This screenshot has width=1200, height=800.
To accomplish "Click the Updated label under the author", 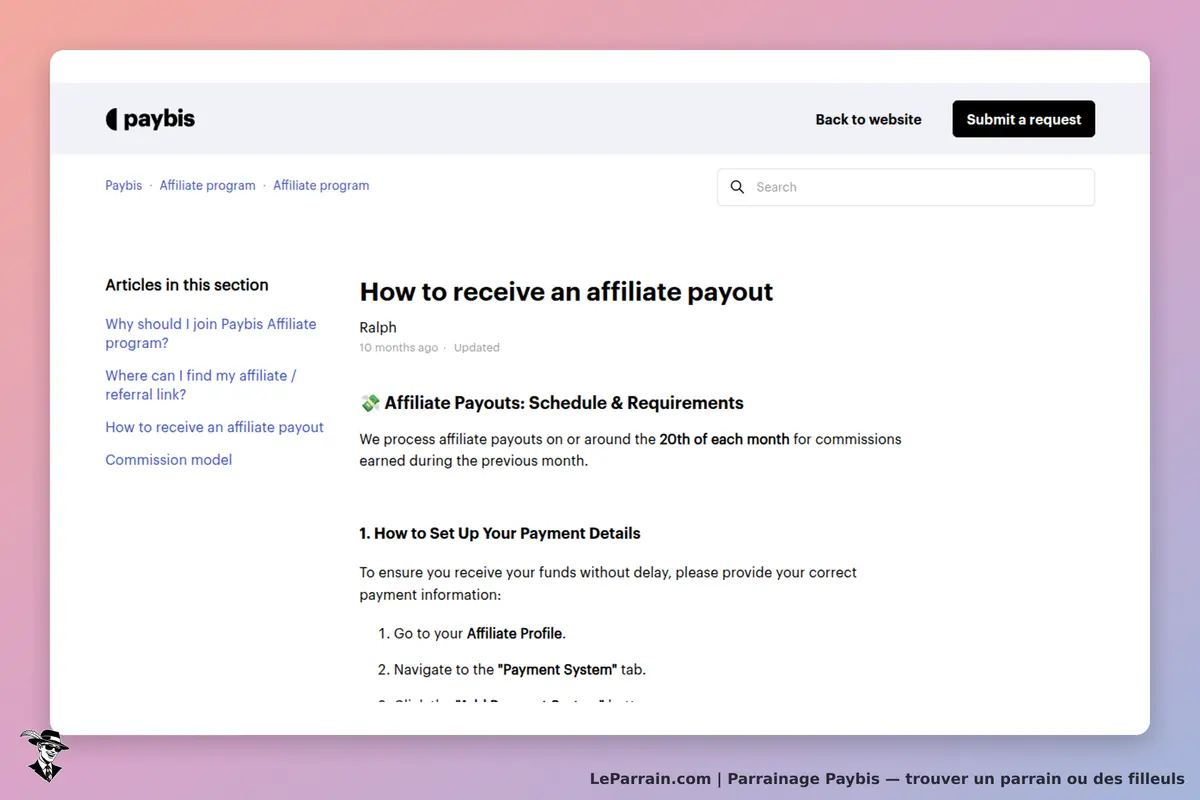I will click(x=477, y=348).
